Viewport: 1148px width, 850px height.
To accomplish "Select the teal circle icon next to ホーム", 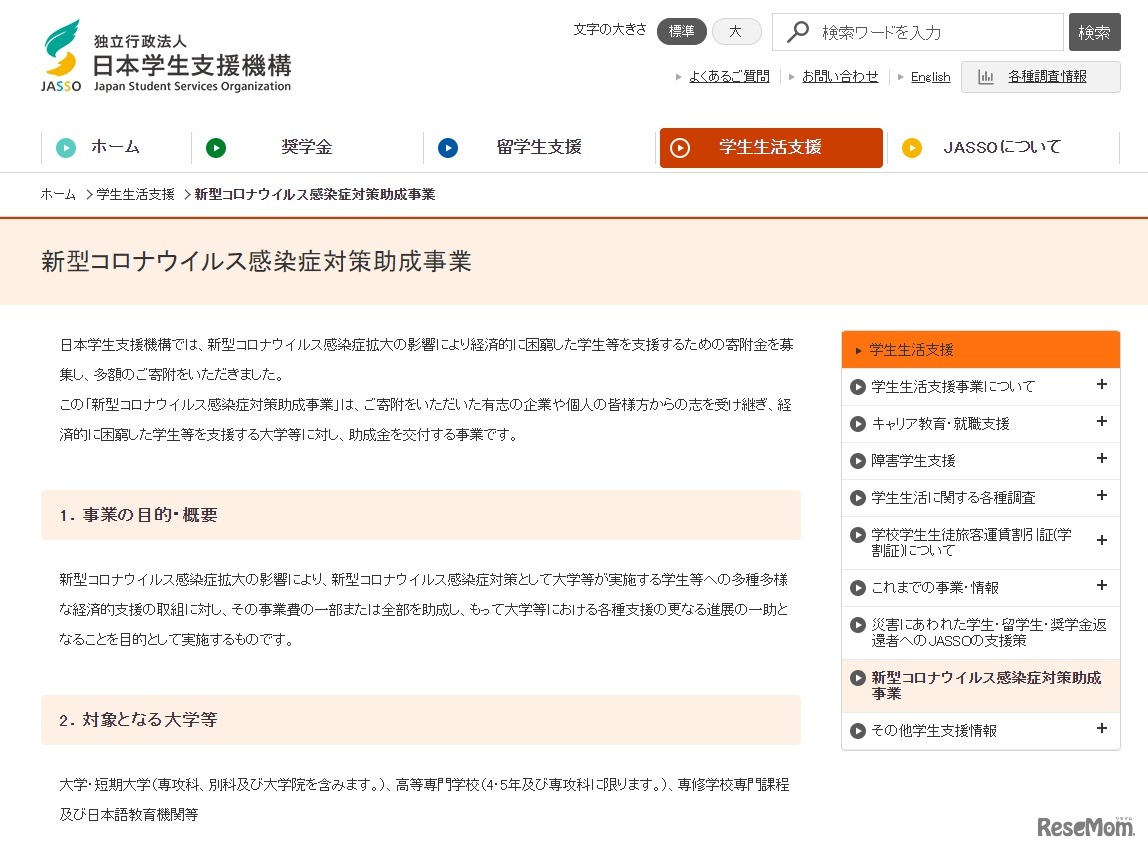I will [x=65, y=147].
